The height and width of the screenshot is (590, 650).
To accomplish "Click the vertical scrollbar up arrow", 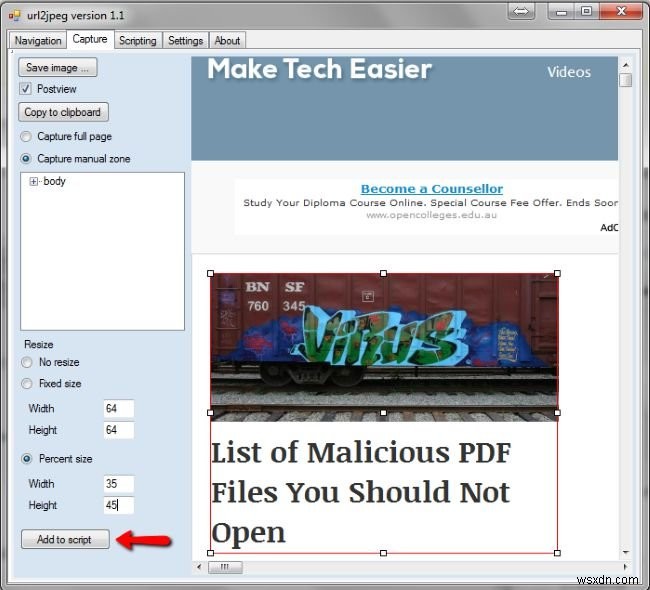I will pos(626,65).
